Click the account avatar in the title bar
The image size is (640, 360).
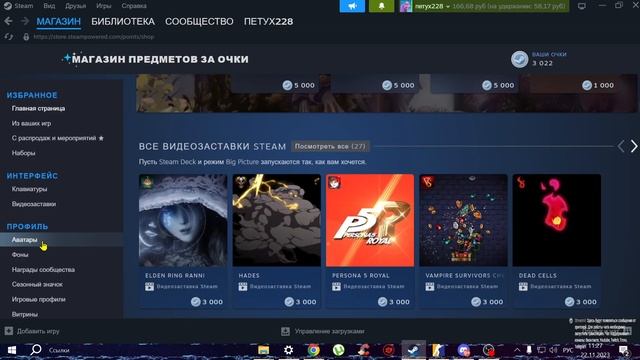[406, 6]
